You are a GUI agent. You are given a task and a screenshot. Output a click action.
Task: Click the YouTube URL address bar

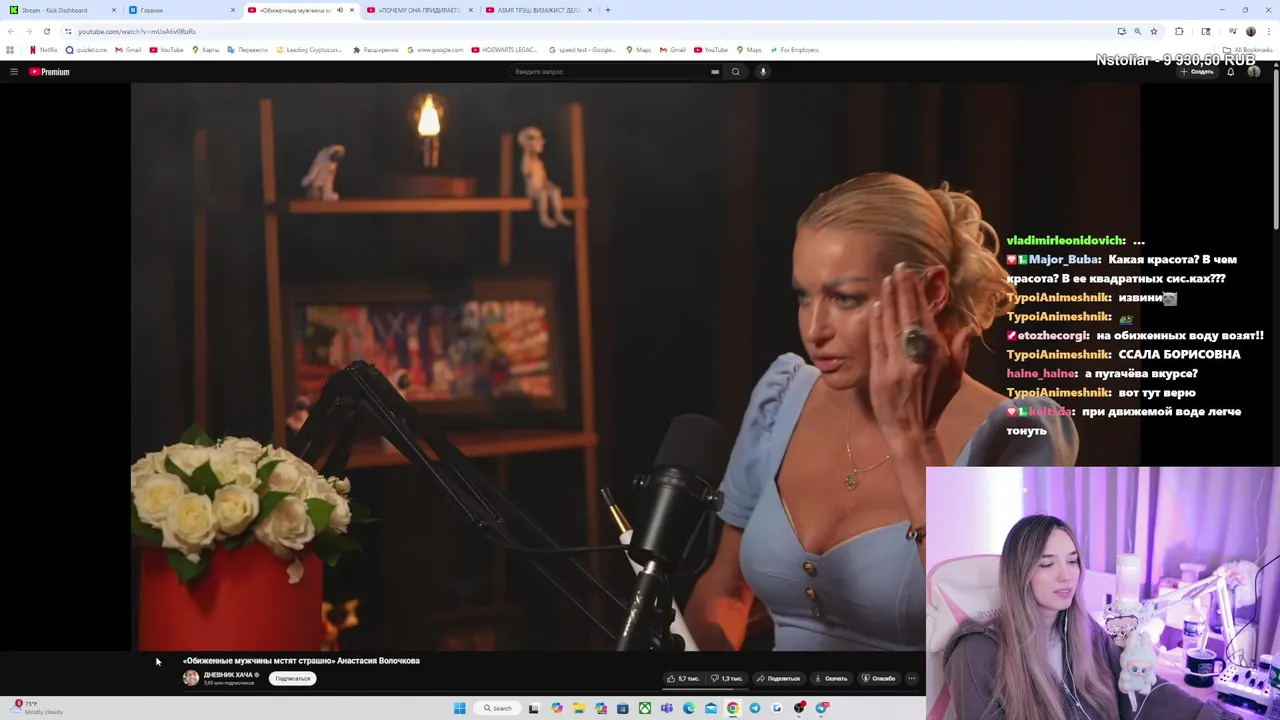click(x=590, y=31)
